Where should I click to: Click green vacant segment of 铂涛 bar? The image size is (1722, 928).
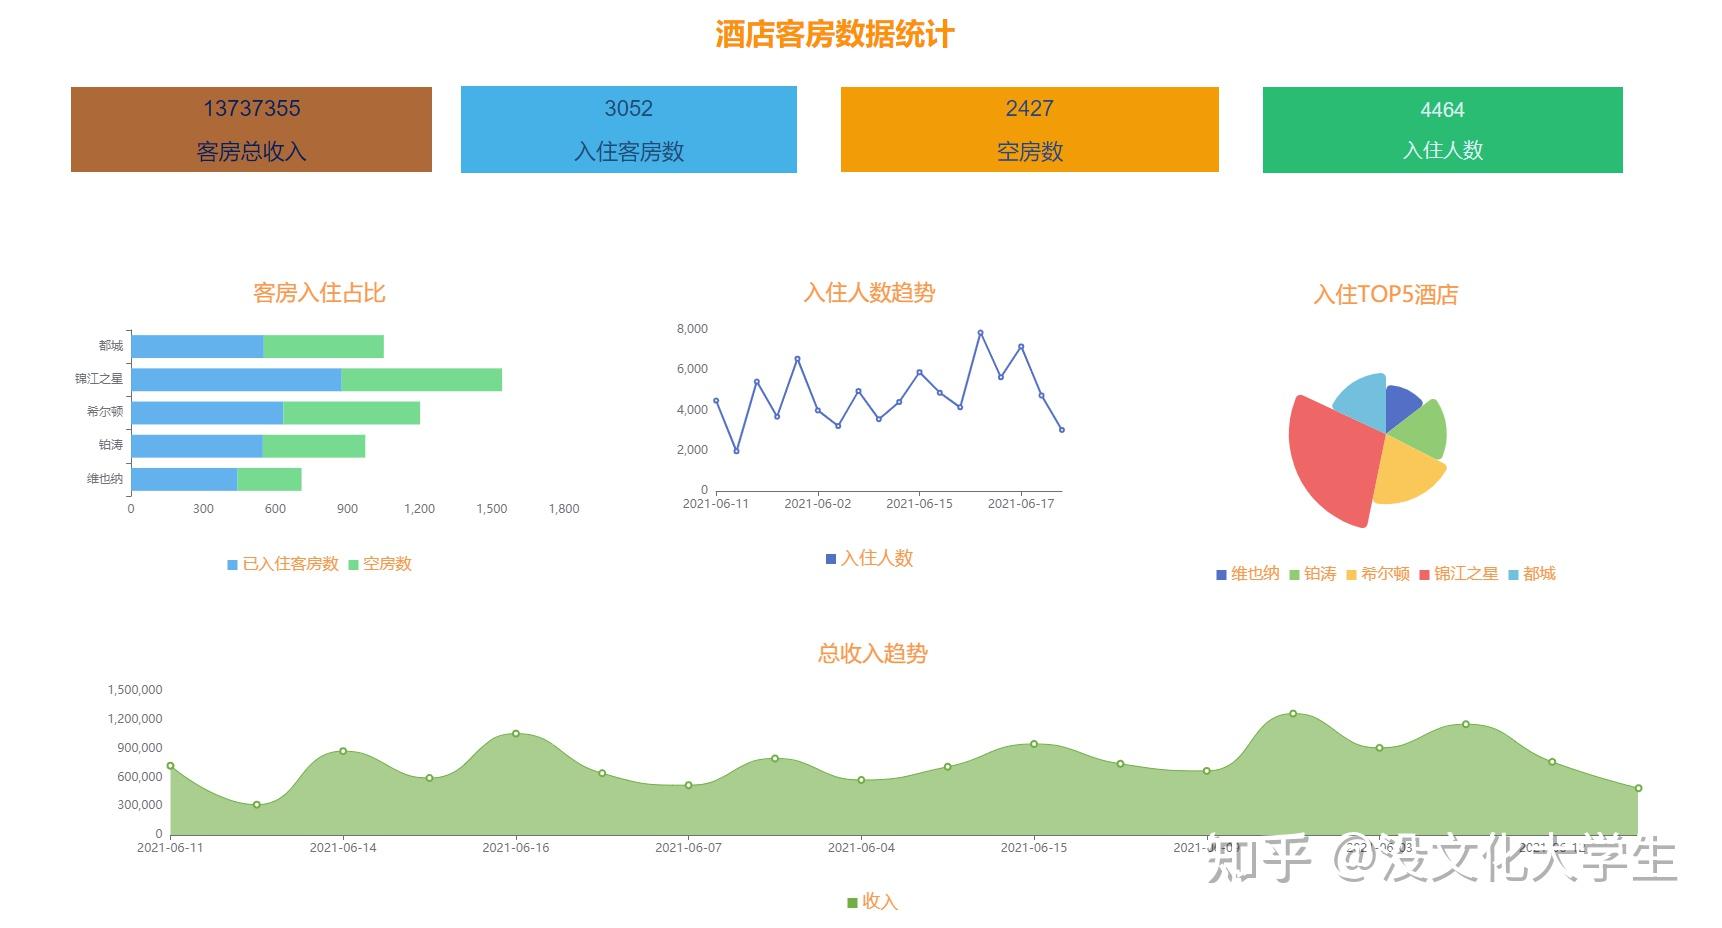coord(313,445)
